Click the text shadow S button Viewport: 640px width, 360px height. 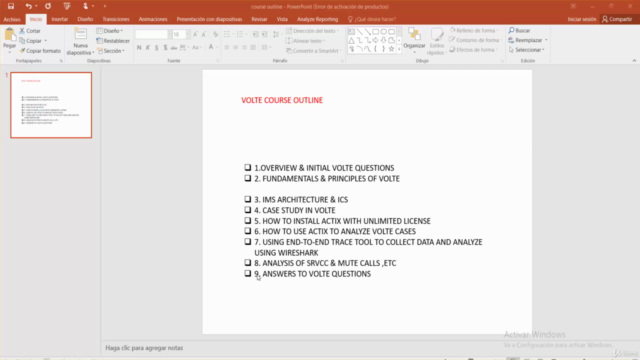coord(165,48)
